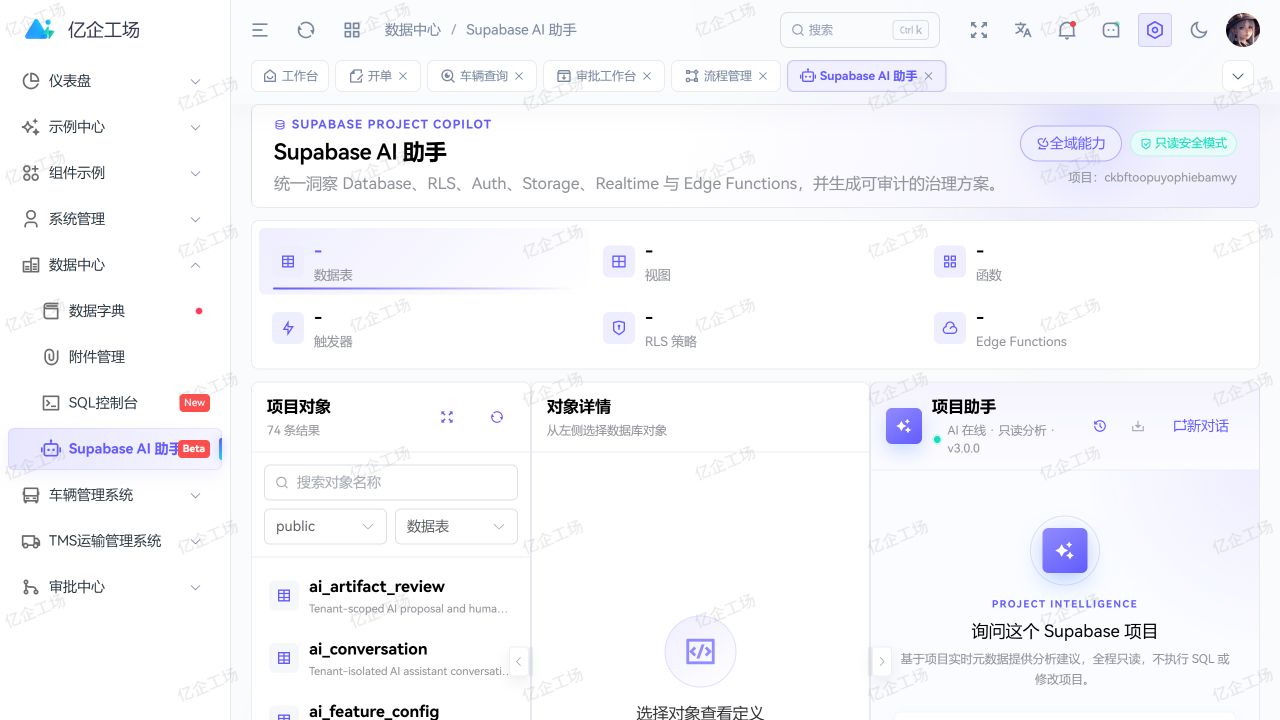Select the Edge Functions stat card

pos(1087,328)
